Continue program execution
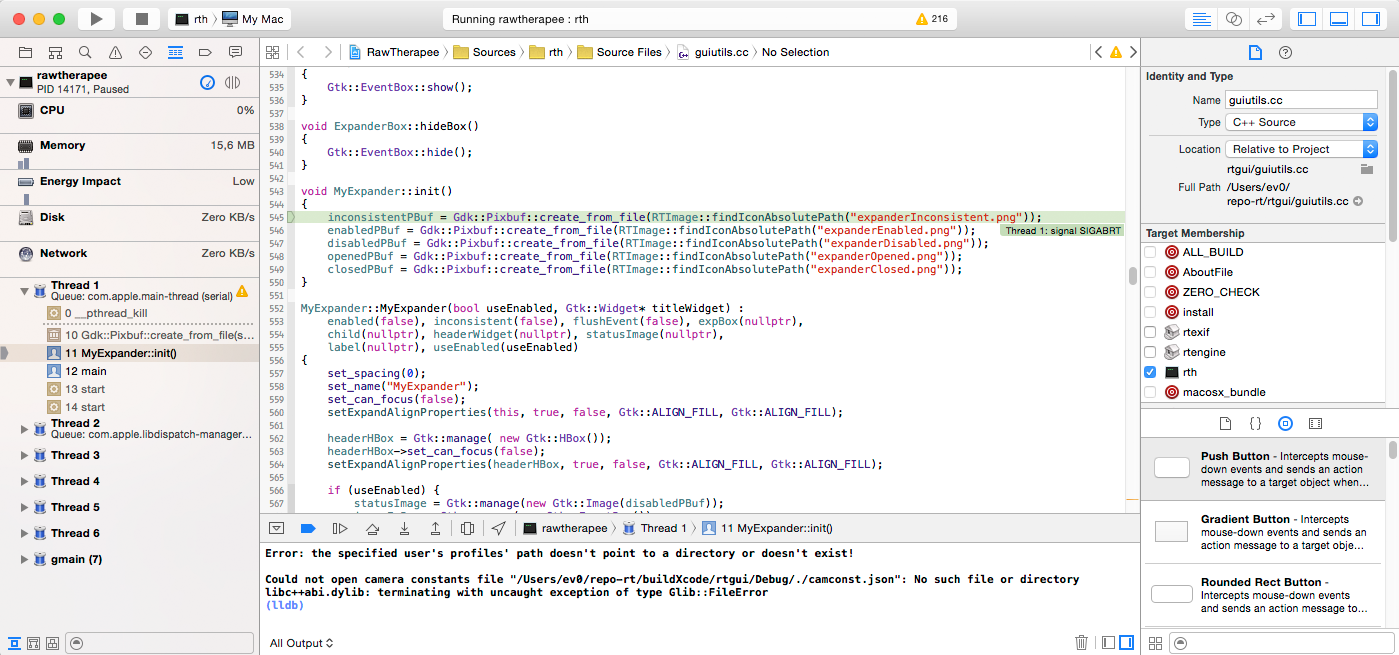The image size is (1399, 655). click(x=339, y=528)
